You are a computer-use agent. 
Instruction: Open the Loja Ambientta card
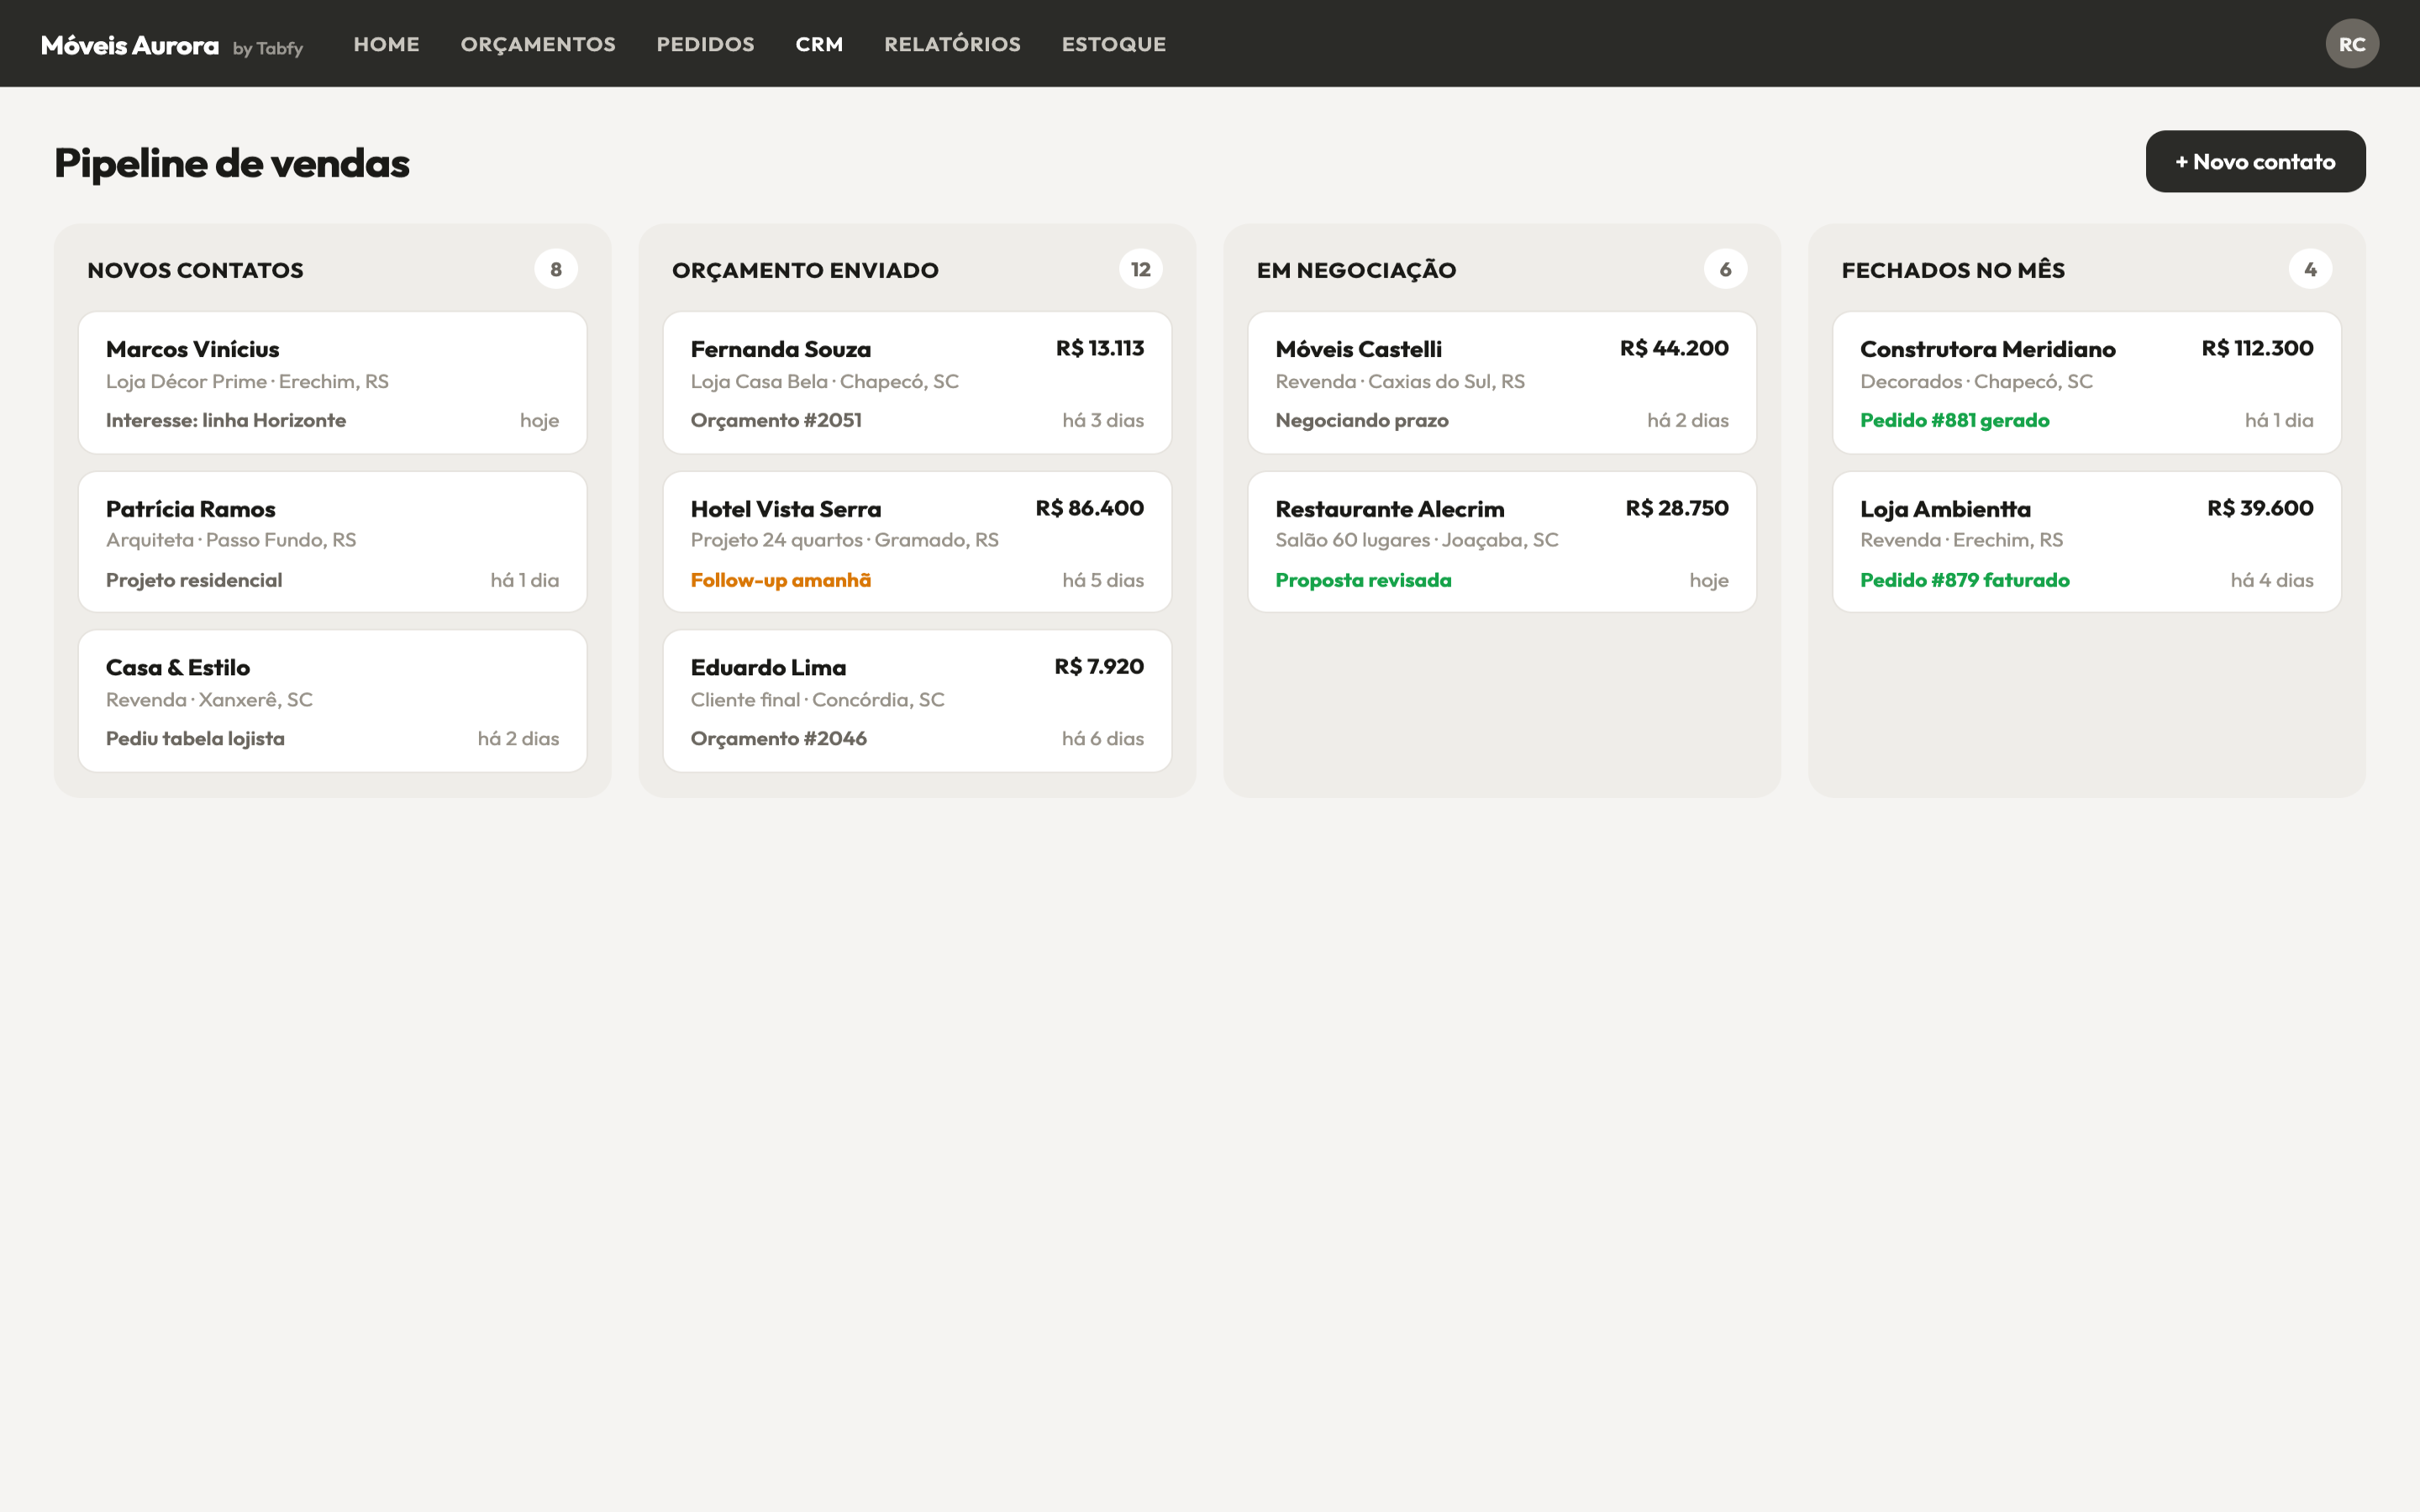tap(2087, 542)
